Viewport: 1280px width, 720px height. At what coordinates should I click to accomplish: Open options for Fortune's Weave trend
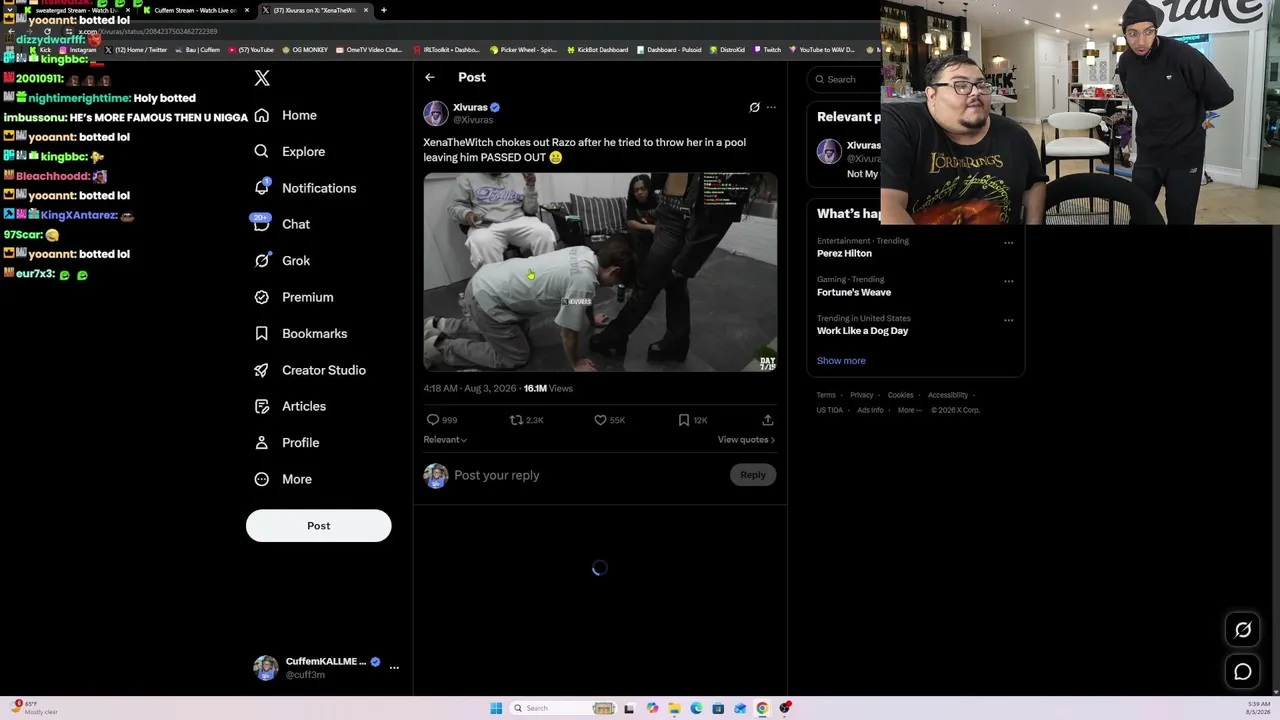(x=1008, y=281)
